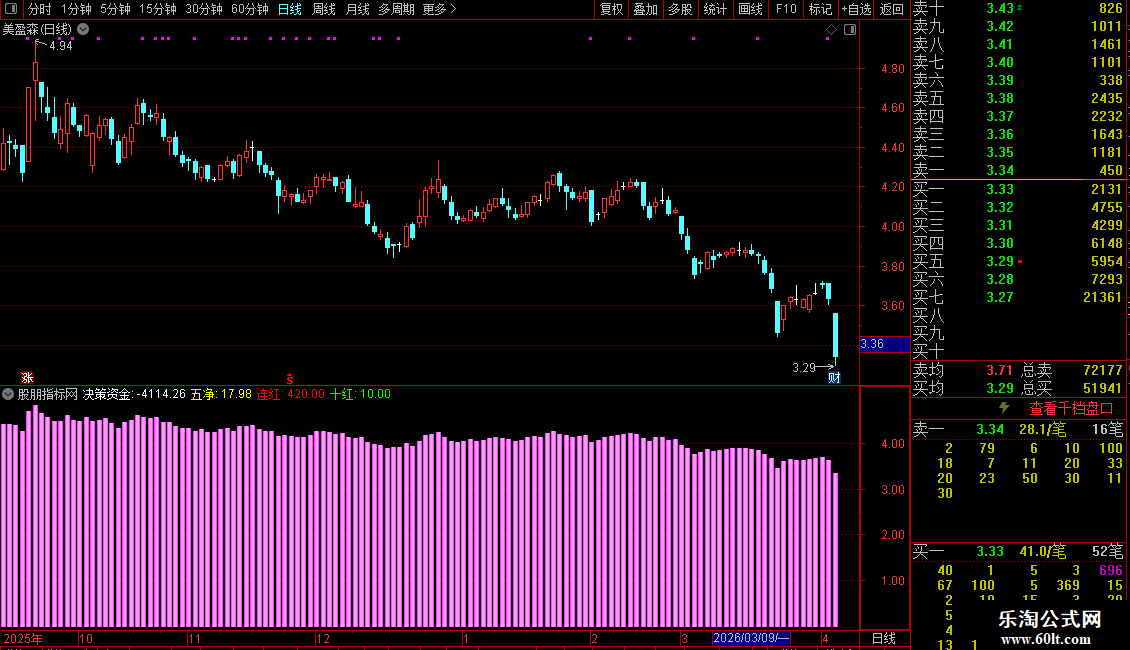The width and height of the screenshot is (1130, 650).
Task: Click the 买五 volume 5954
Action: tap(1106, 261)
